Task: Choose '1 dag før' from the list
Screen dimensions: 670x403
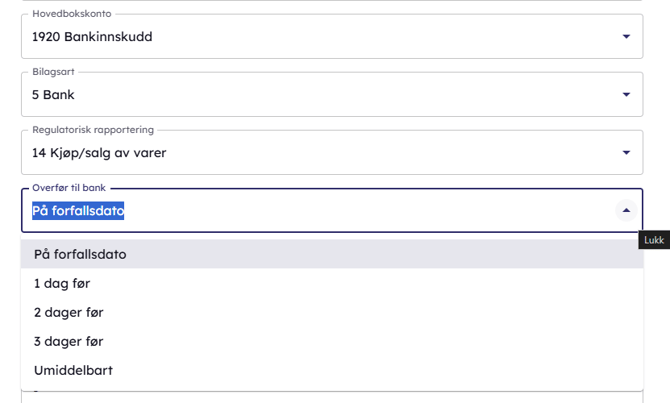Action: (62, 283)
